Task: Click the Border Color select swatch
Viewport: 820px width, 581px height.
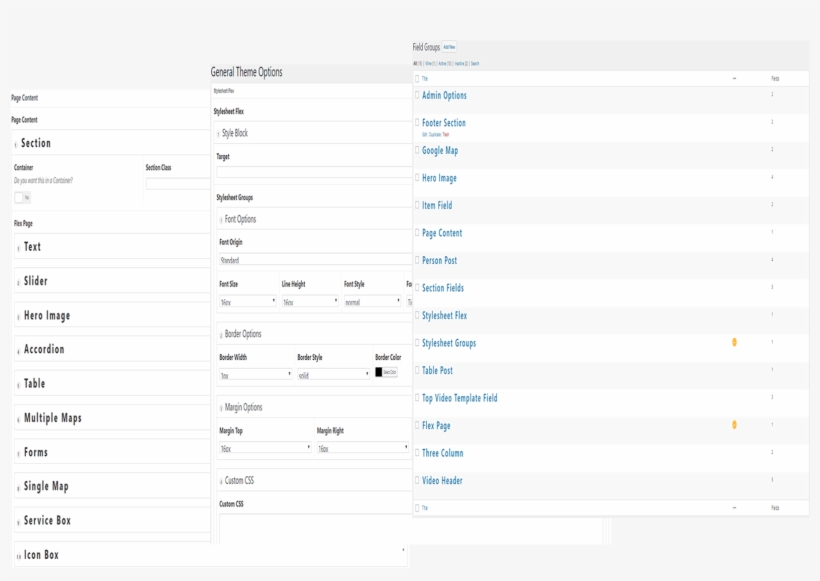Action: [385, 372]
